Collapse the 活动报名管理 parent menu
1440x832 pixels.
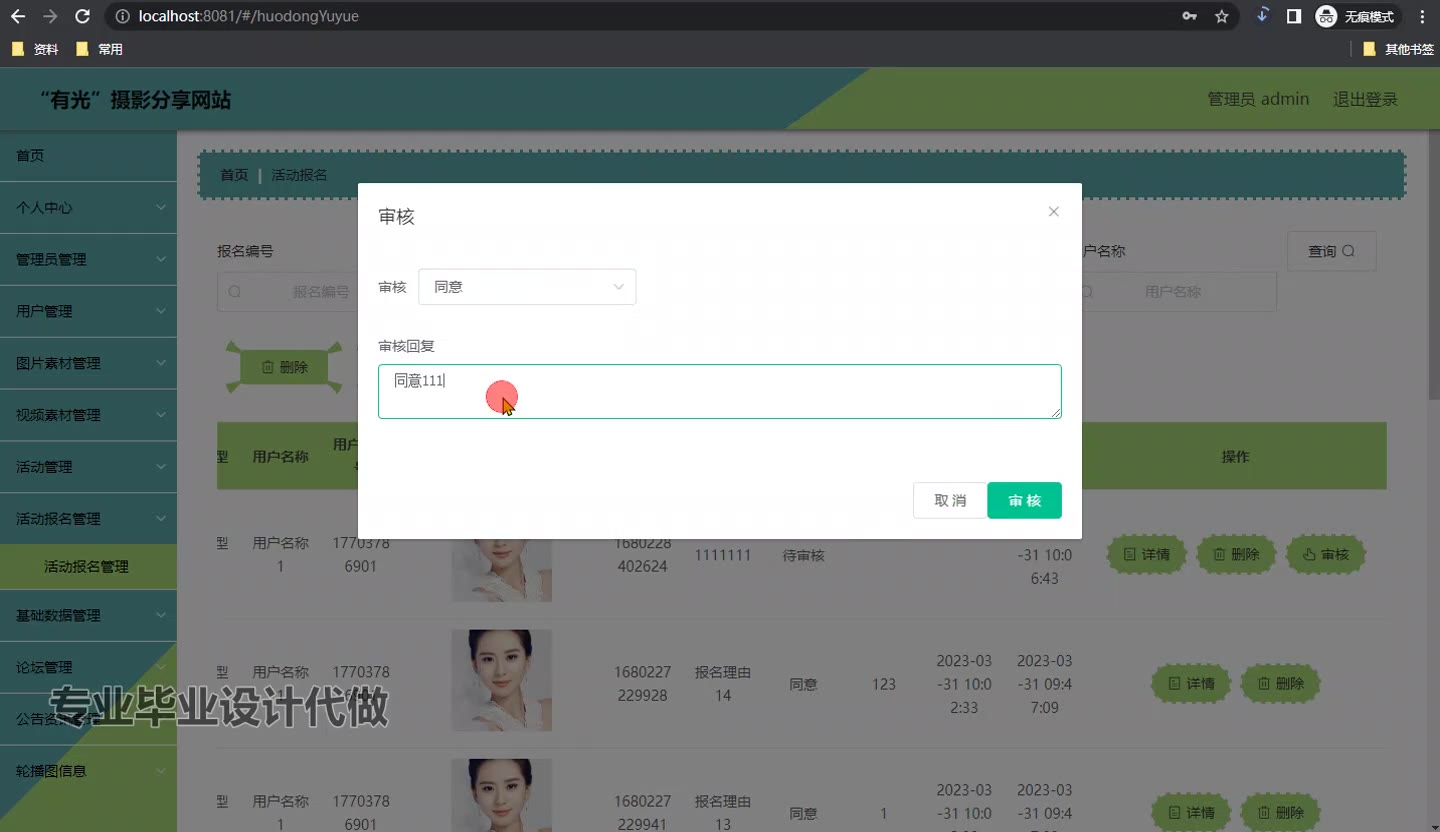pyautogui.click(x=88, y=519)
